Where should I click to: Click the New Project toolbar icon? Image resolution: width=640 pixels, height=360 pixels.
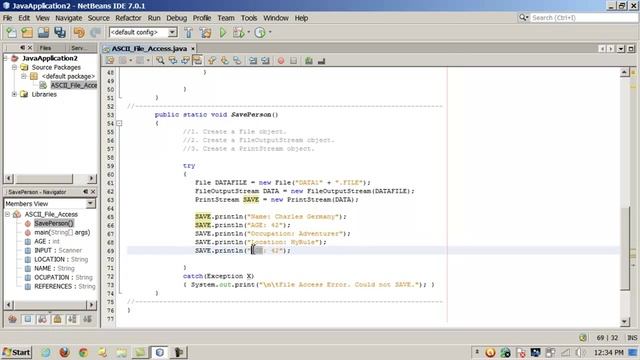tap(27, 32)
